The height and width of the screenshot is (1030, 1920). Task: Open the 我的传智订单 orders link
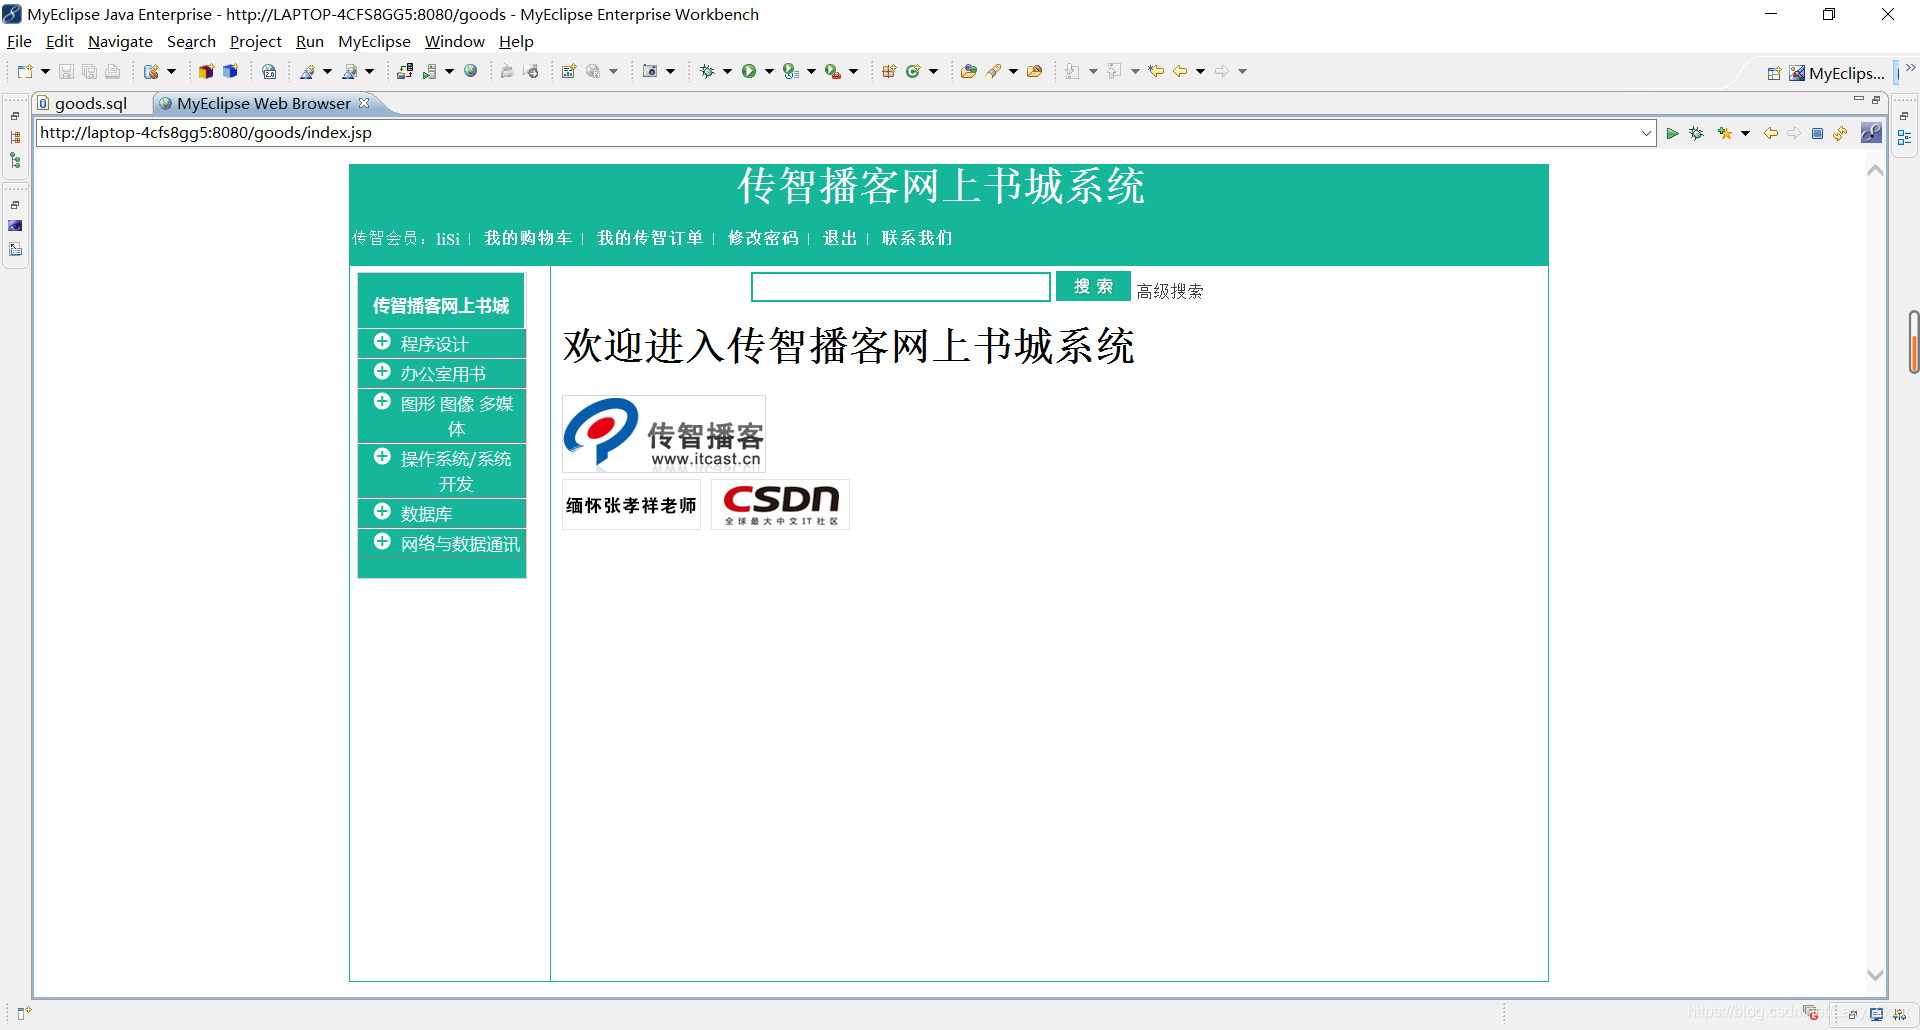coord(650,238)
